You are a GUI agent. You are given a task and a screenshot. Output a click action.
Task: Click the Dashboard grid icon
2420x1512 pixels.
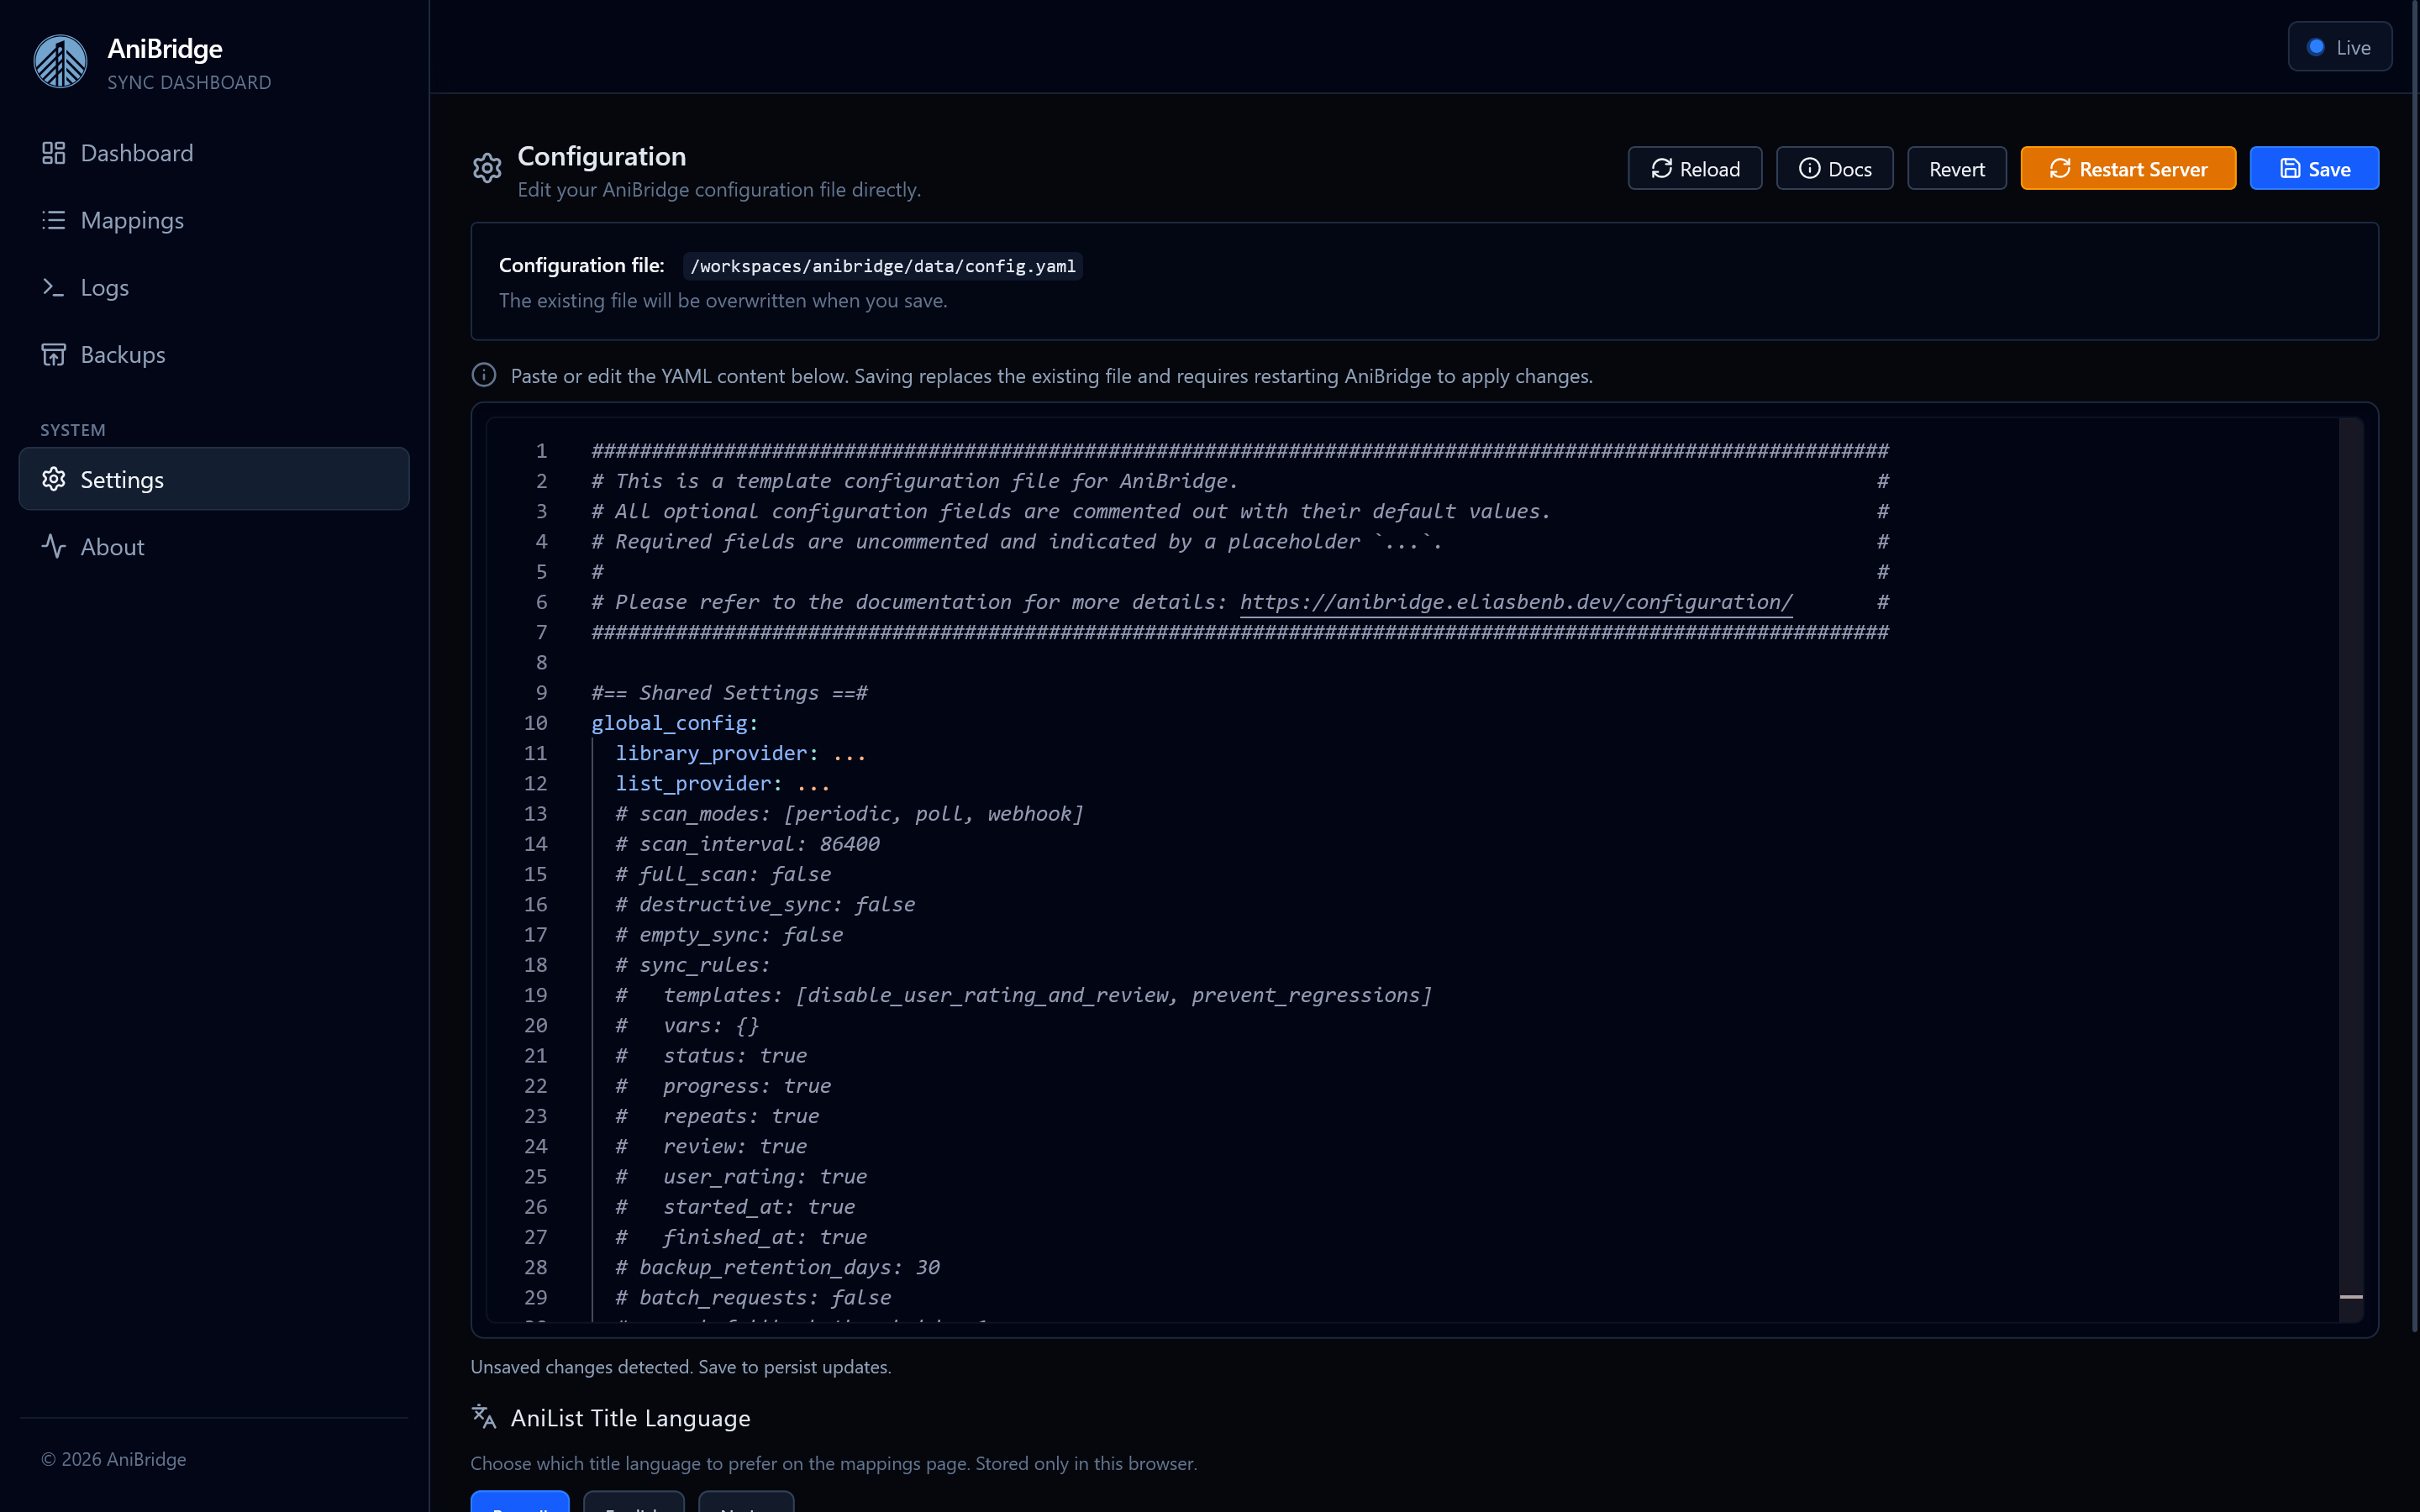click(x=54, y=153)
